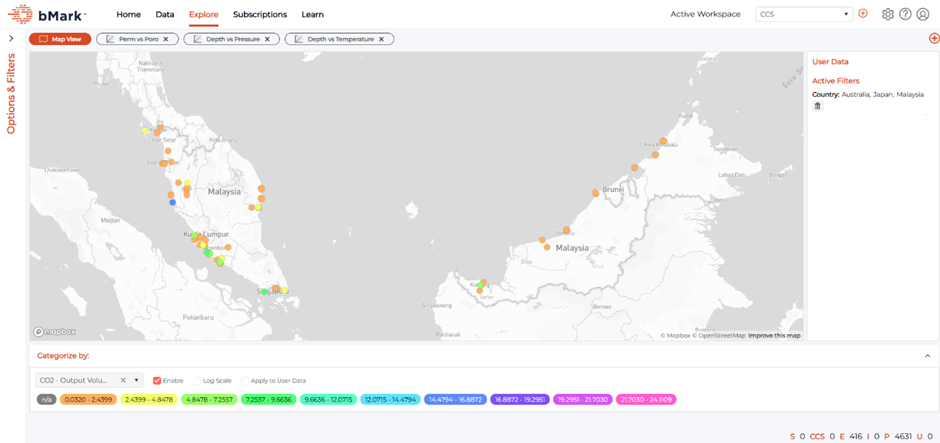This screenshot has height=443, width=940.
Task: Open the Active Workspace CCS dropdown
Action: click(804, 14)
